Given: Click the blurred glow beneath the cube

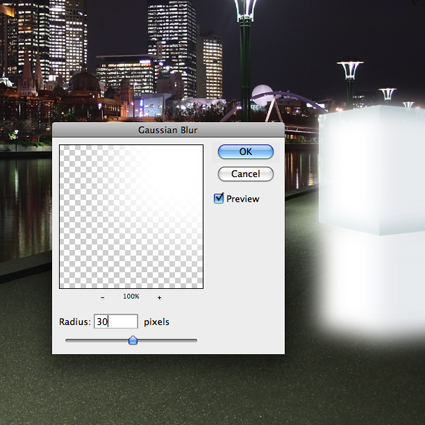Looking at the screenshot, I should 370,283.
